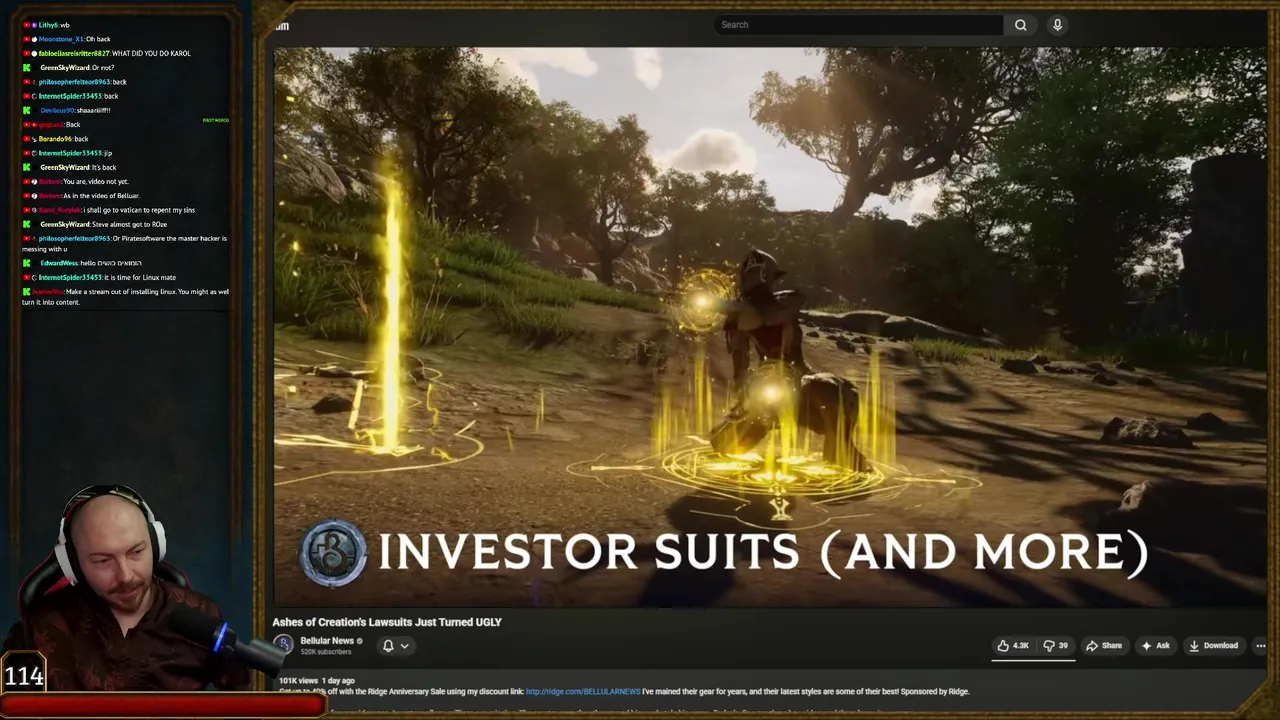Click the notification bell icon
Screen dimensions: 1280x720
[x=388, y=646]
